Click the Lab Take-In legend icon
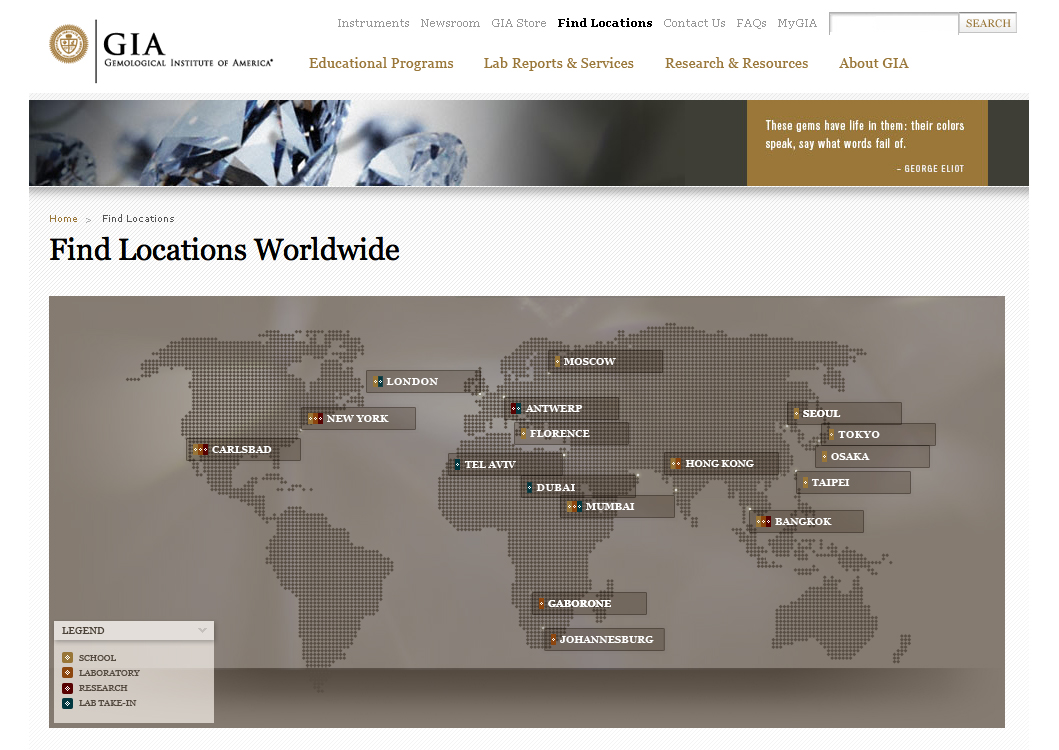Viewport: 1059px width, 750px height. pyautogui.click(x=68, y=703)
